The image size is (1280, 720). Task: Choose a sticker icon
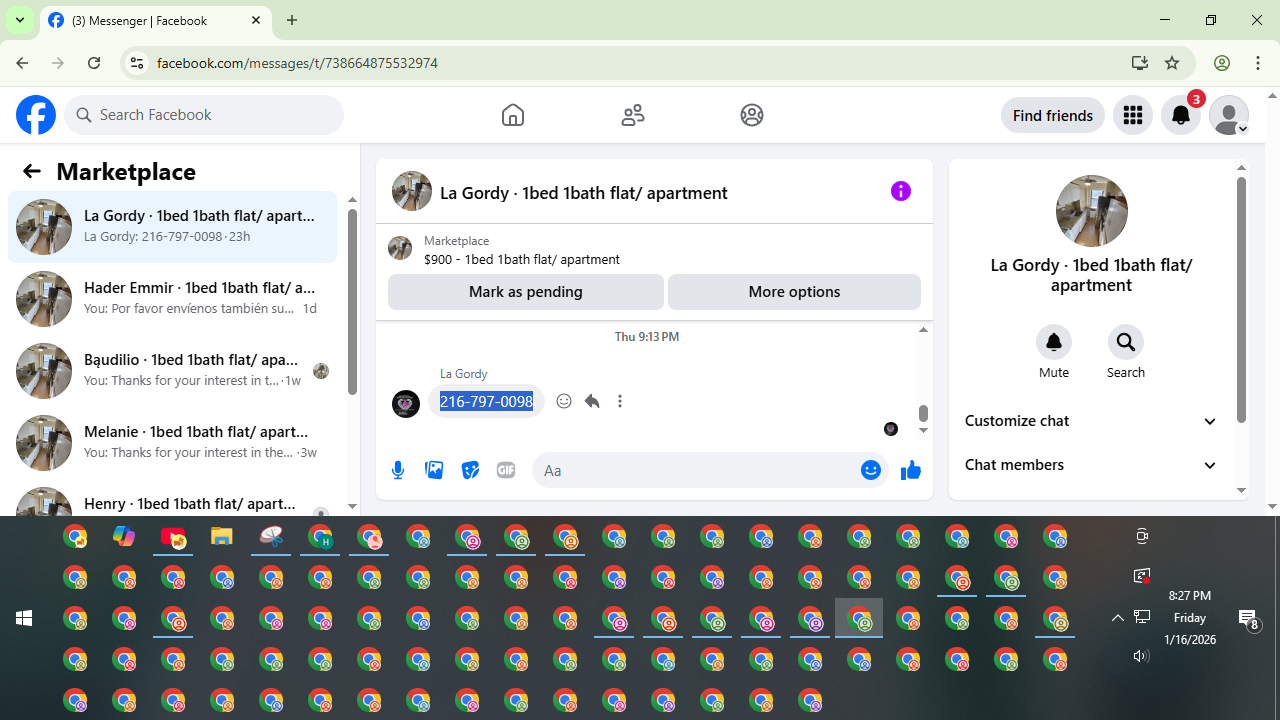click(x=470, y=470)
